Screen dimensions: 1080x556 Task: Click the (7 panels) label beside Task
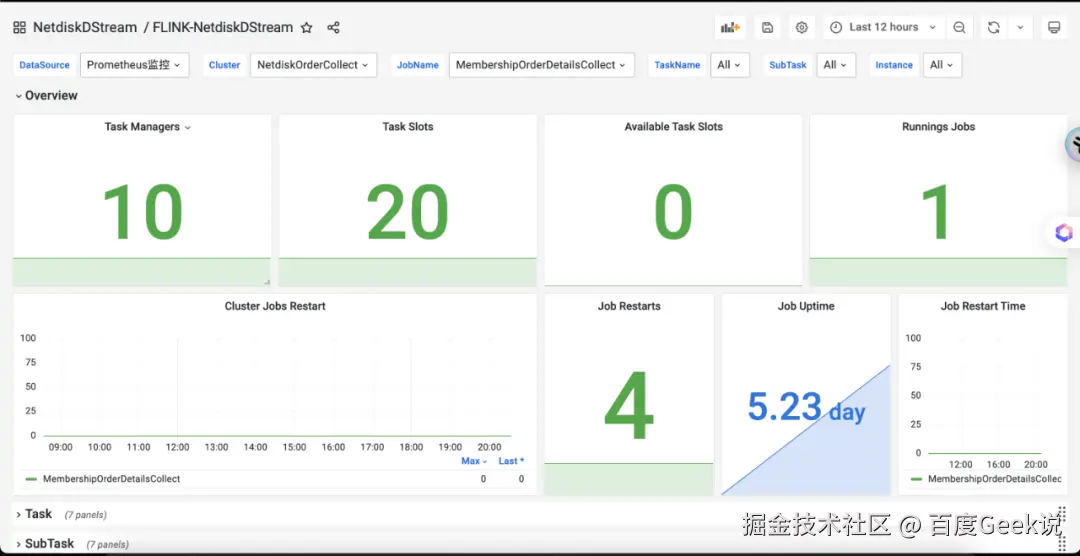85,515
